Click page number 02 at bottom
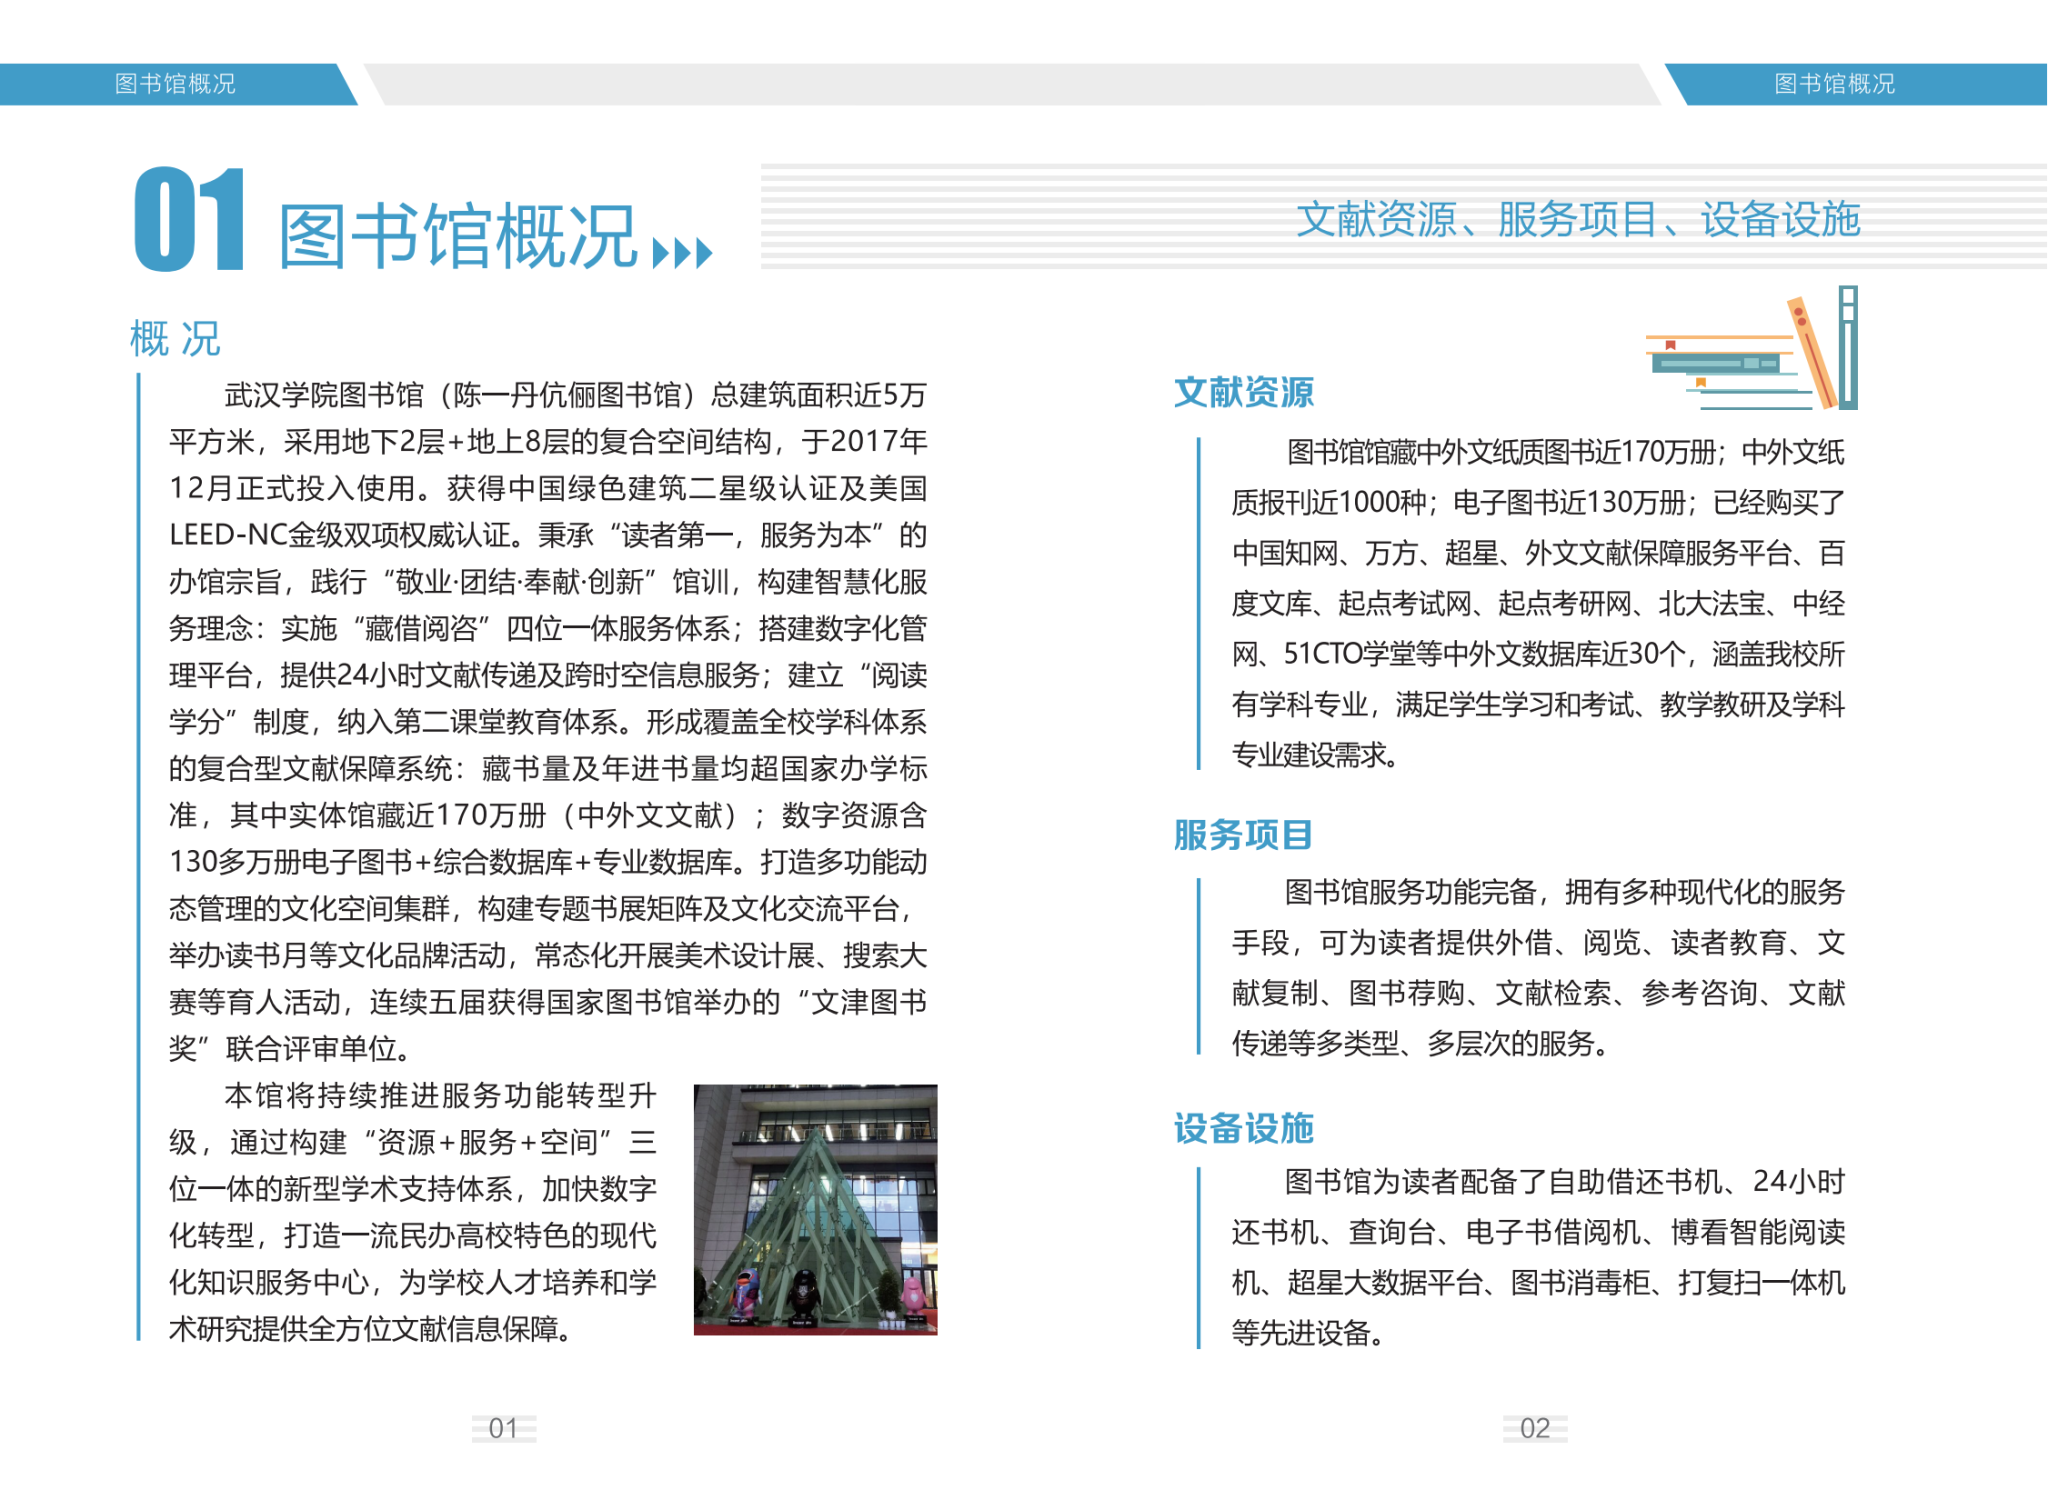 coord(1534,1428)
